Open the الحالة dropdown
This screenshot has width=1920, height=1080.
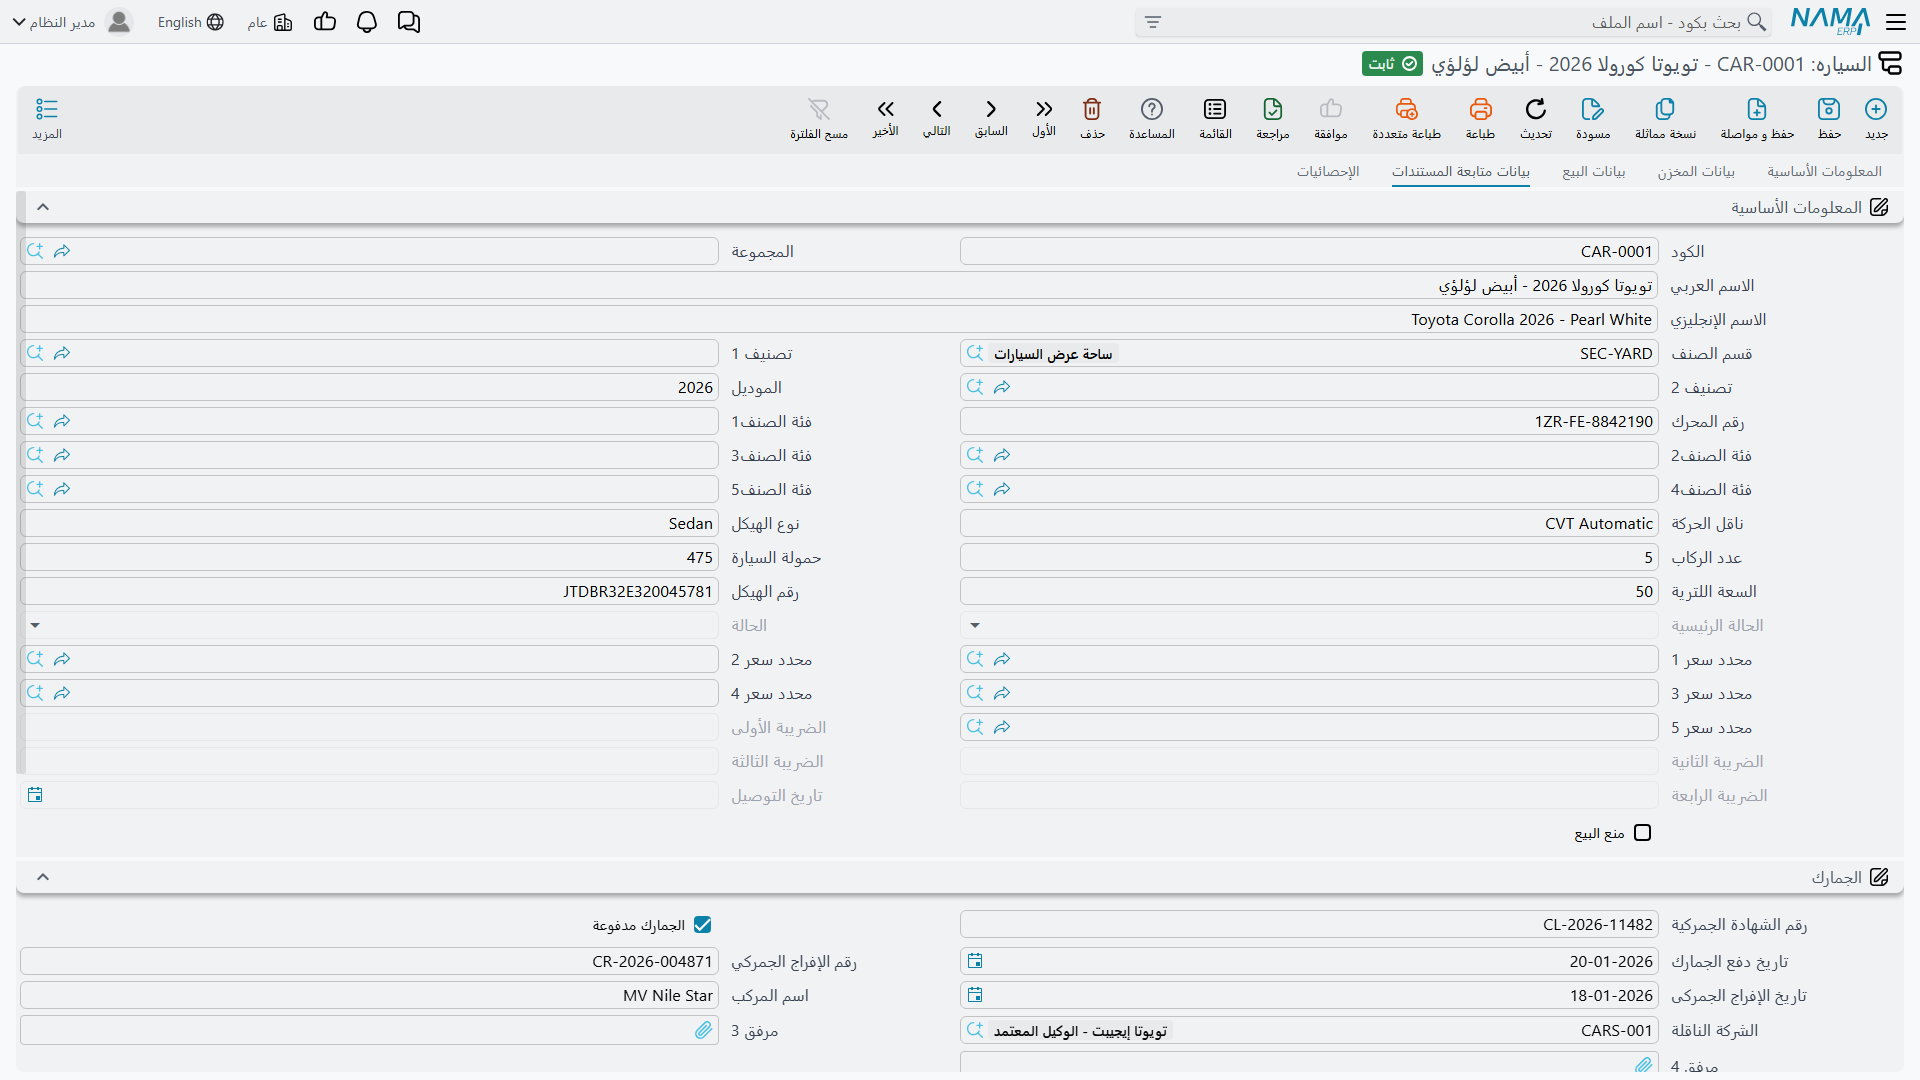[35, 625]
